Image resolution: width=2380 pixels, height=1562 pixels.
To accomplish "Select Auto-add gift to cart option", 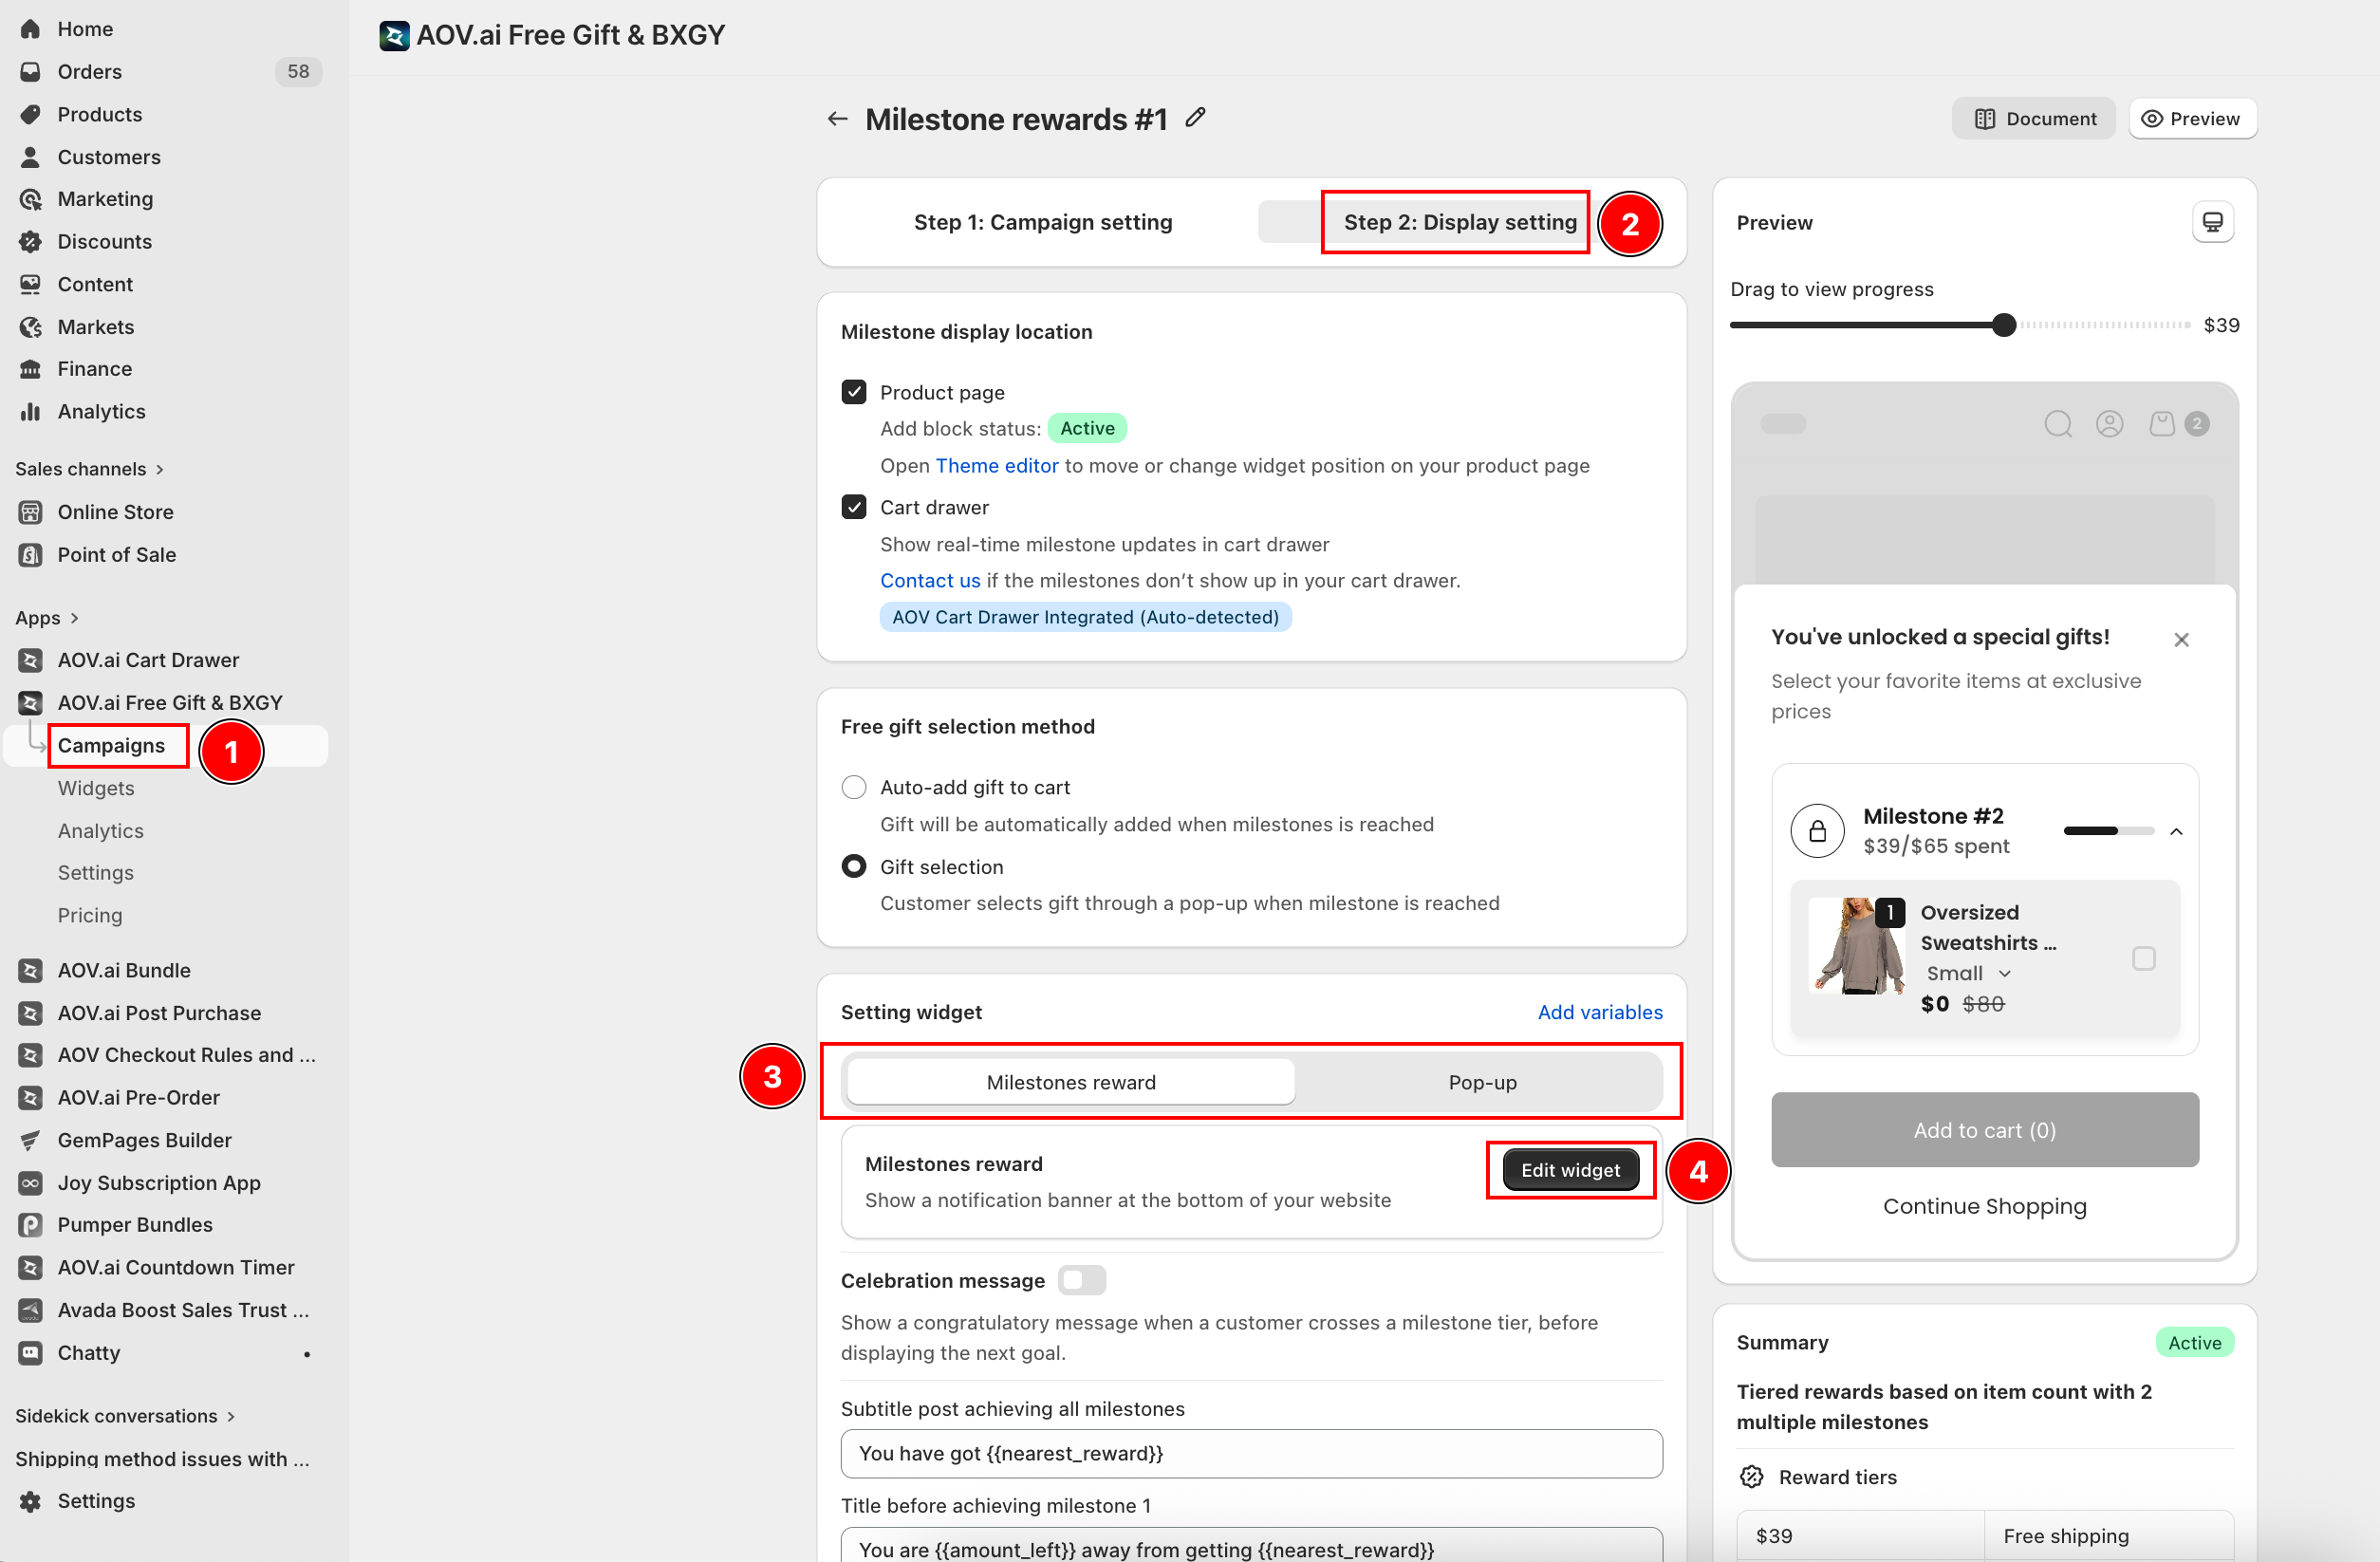I will coord(853,787).
